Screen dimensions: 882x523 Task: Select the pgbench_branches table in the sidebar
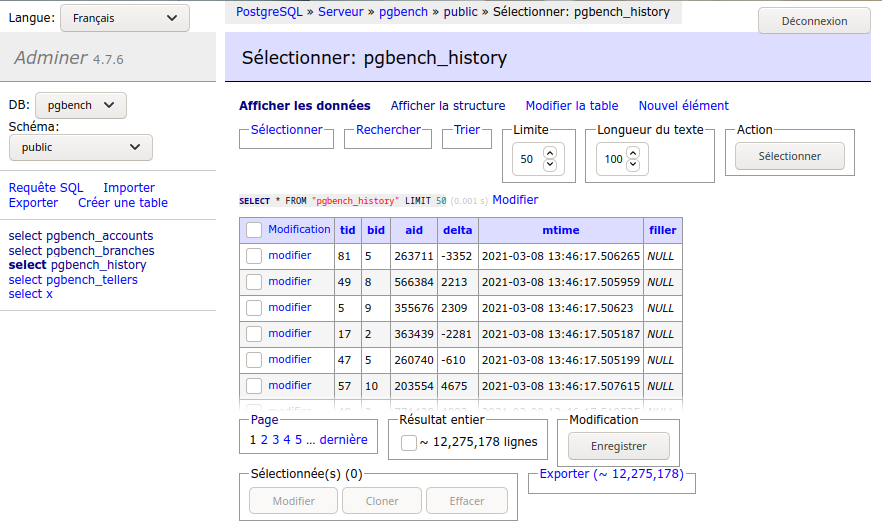(100, 251)
